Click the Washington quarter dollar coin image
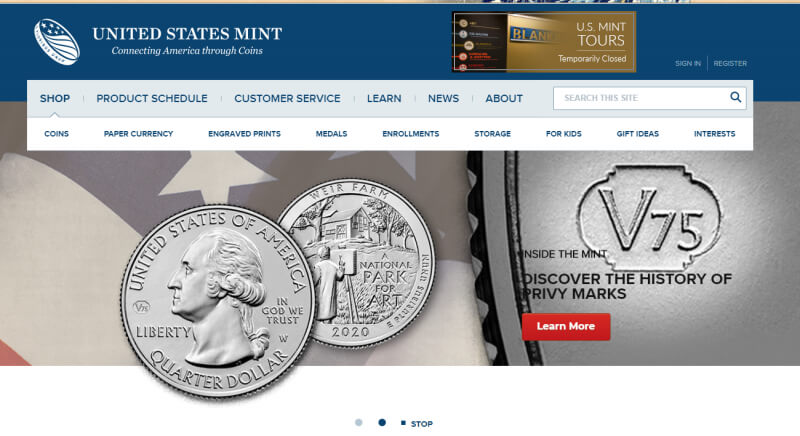 coord(218,302)
